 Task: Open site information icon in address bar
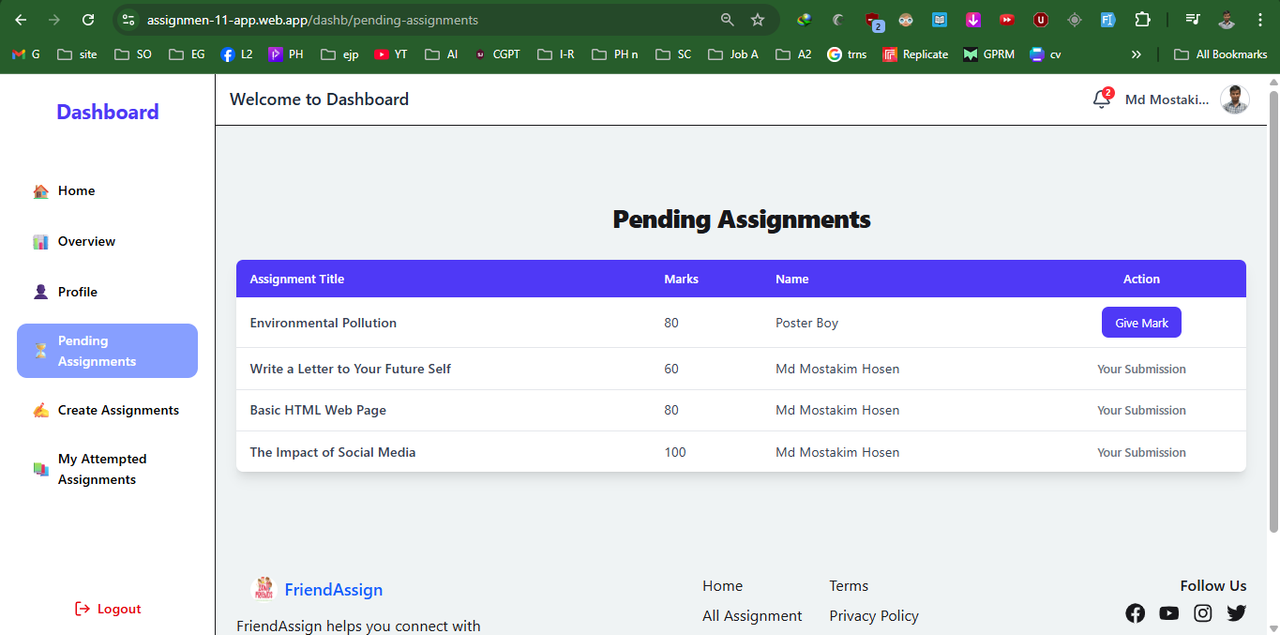click(127, 20)
